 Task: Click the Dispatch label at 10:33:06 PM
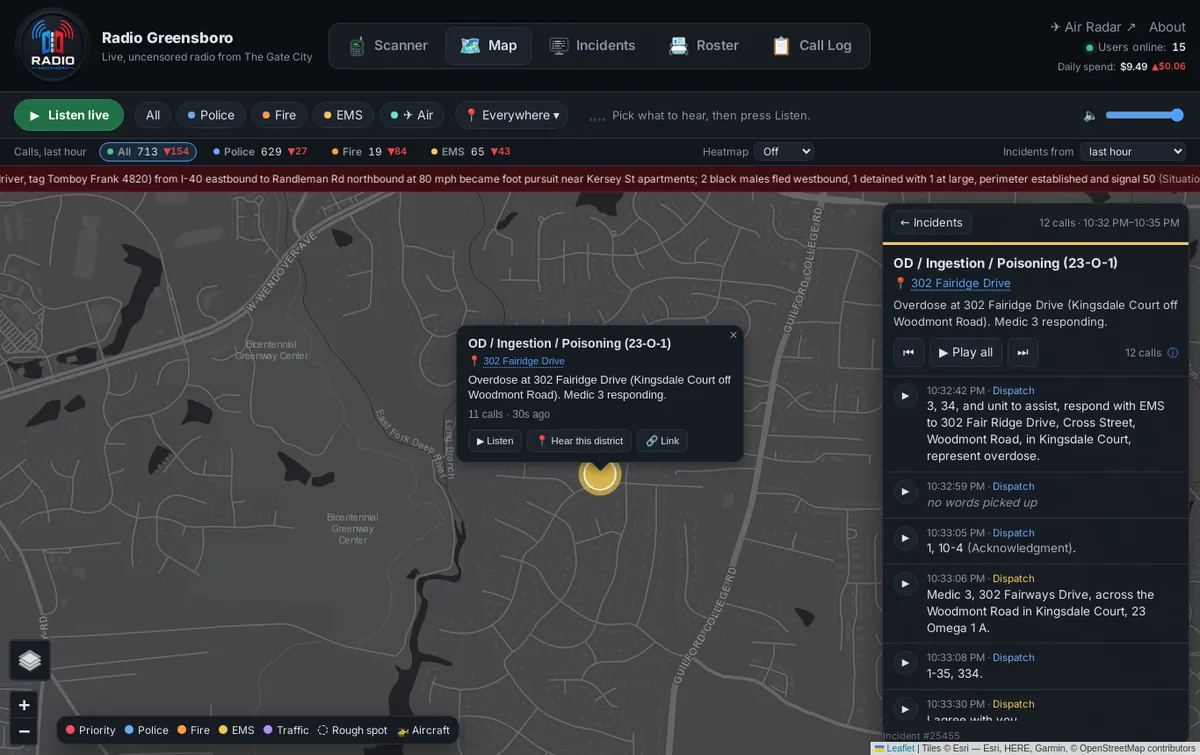pyautogui.click(x=1013, y=578)
